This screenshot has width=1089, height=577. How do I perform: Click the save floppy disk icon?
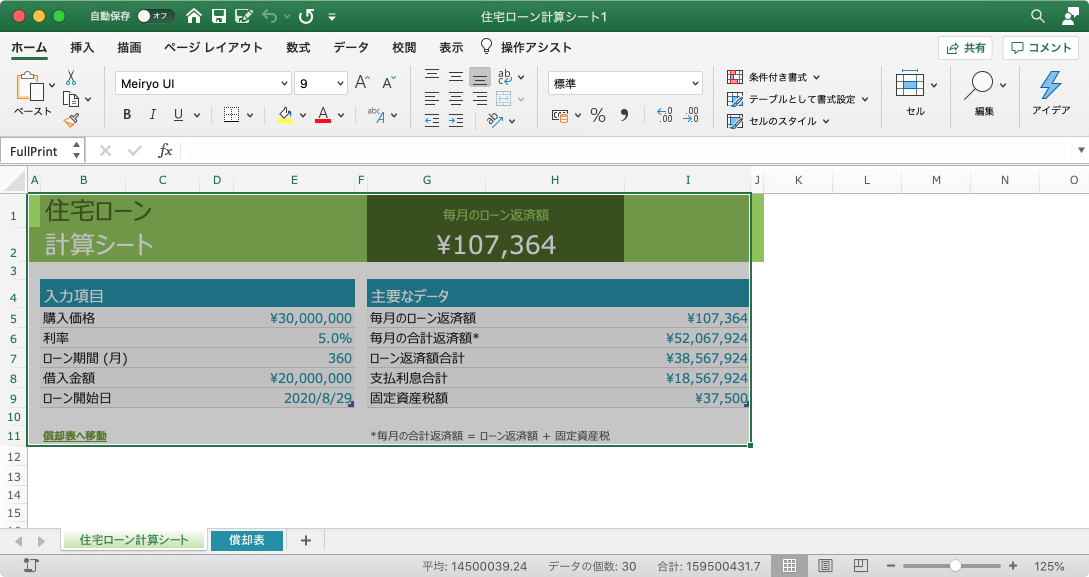point(219,16)
